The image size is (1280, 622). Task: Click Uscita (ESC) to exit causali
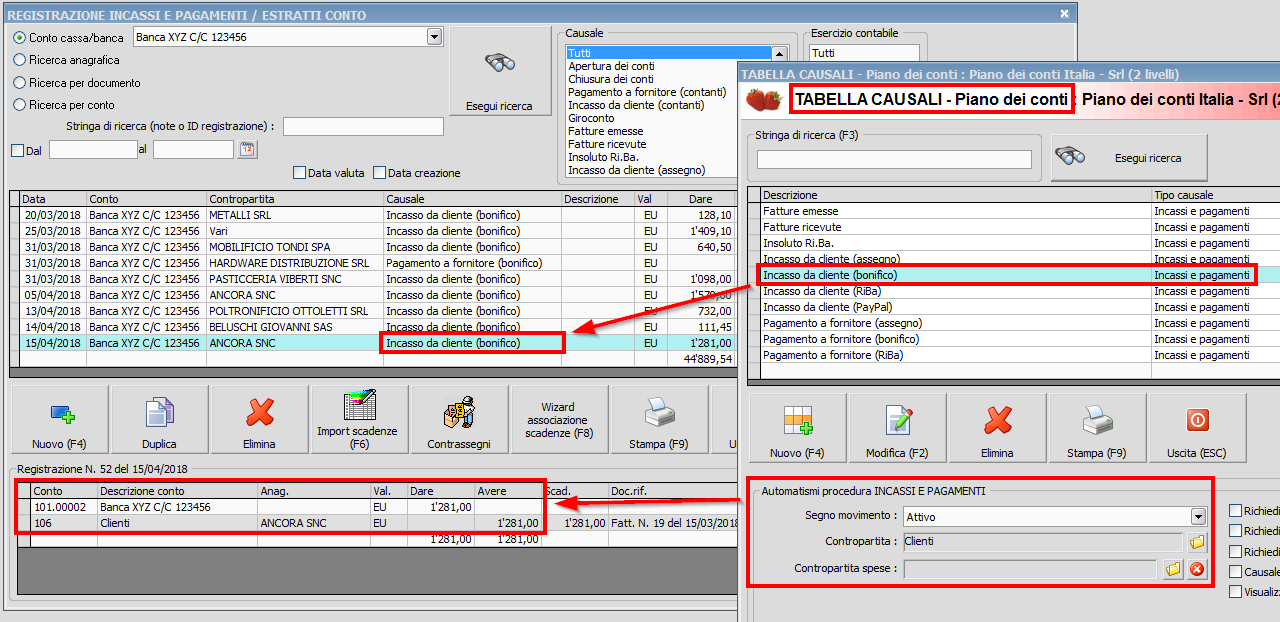(x=1197, y=428)
